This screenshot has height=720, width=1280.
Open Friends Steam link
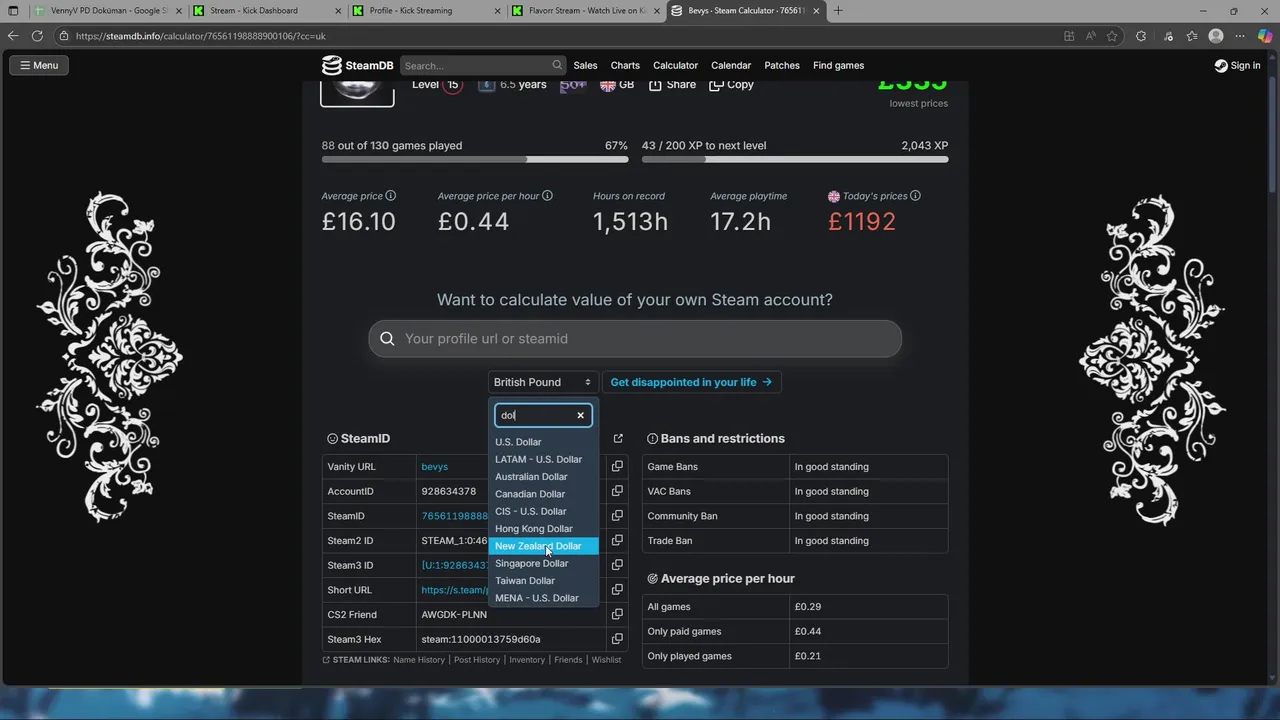[x=568, y=660]
